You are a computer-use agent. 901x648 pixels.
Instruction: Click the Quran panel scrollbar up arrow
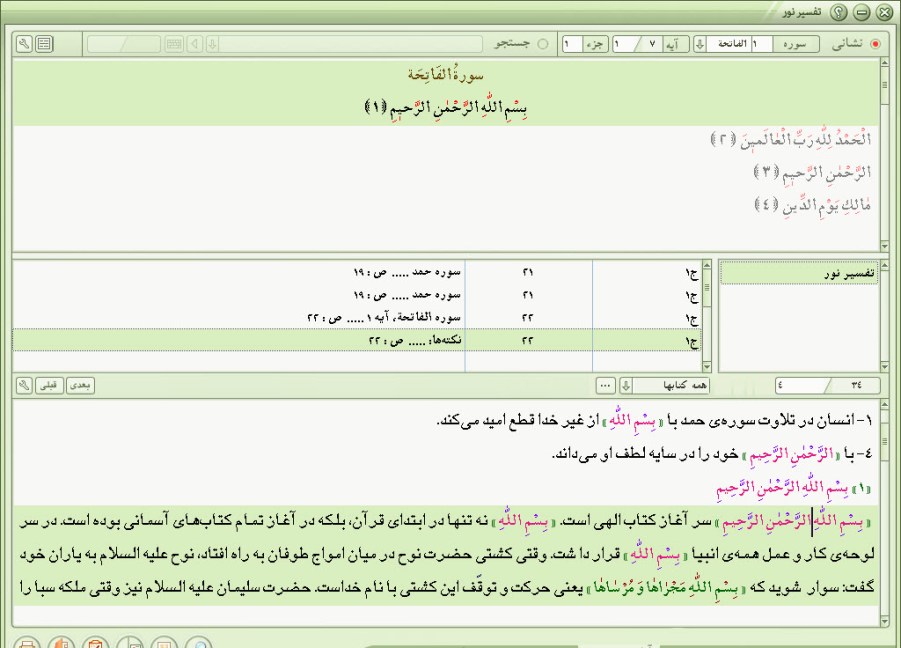(x=885, y=65)
